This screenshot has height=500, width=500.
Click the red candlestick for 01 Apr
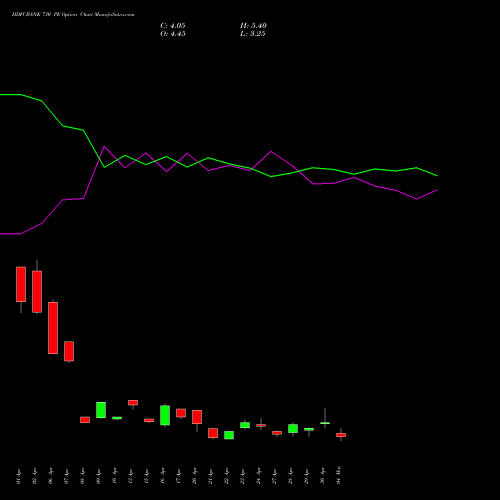pyautogui.click(x=21, y=284)
